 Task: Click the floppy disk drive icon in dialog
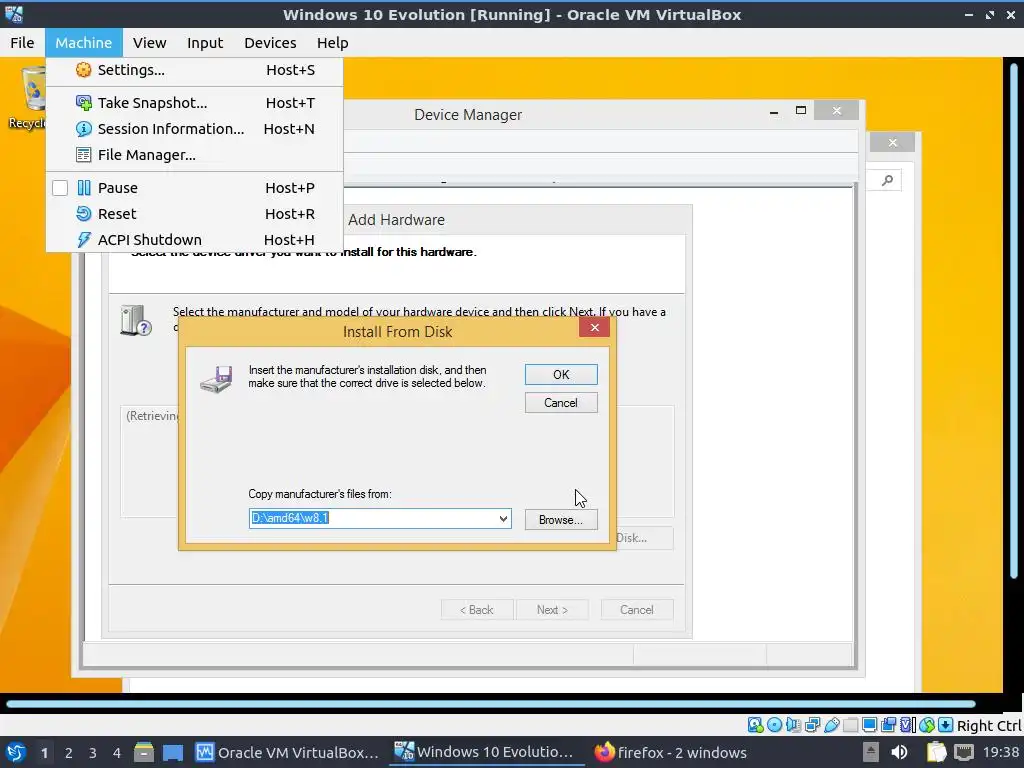pyautogui.click(x=216, y=379)
